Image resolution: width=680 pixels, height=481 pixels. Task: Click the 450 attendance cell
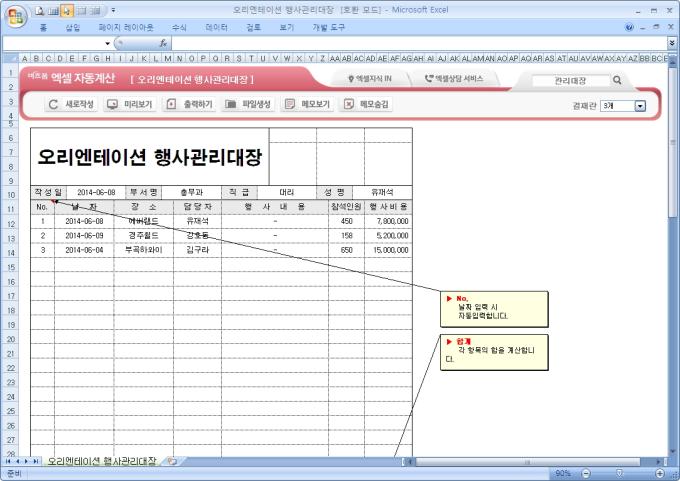click(347, 222)
